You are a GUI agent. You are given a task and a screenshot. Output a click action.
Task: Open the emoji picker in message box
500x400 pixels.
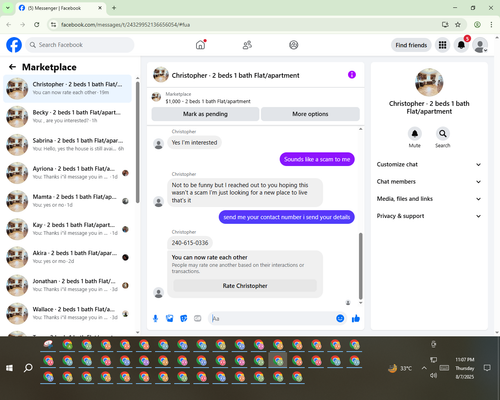pyautogui.click(x=340, y=318)
